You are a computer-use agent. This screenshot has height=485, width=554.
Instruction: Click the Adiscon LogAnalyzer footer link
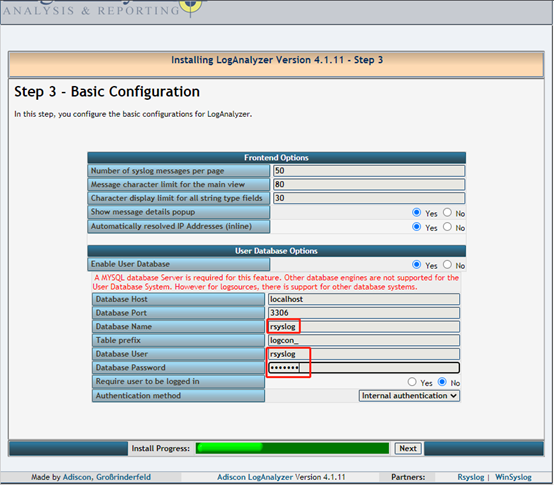[255, 477]
